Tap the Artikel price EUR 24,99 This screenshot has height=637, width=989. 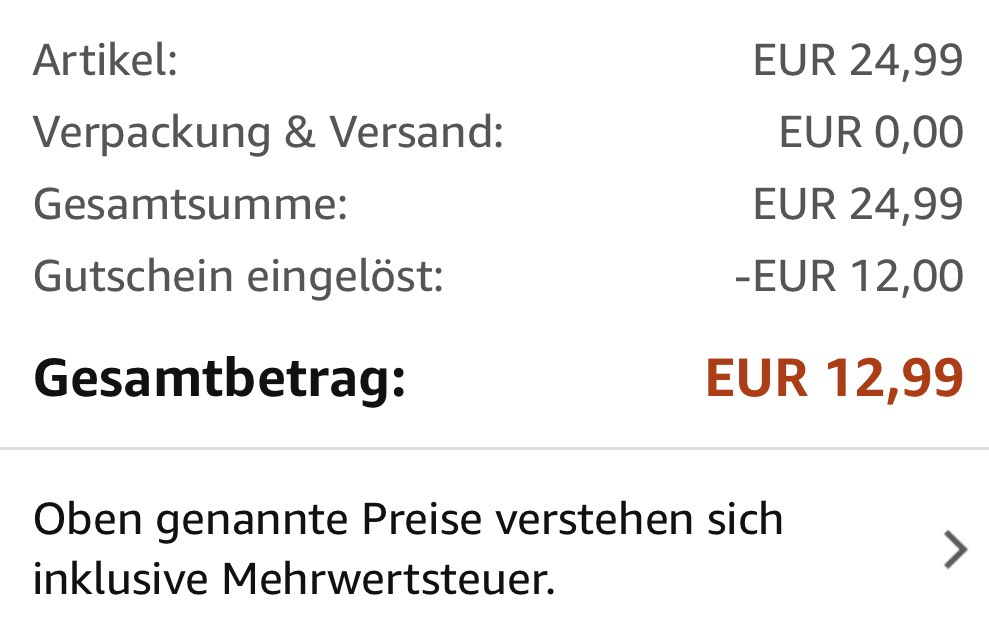pyautogui.click(x=858, y=61)
